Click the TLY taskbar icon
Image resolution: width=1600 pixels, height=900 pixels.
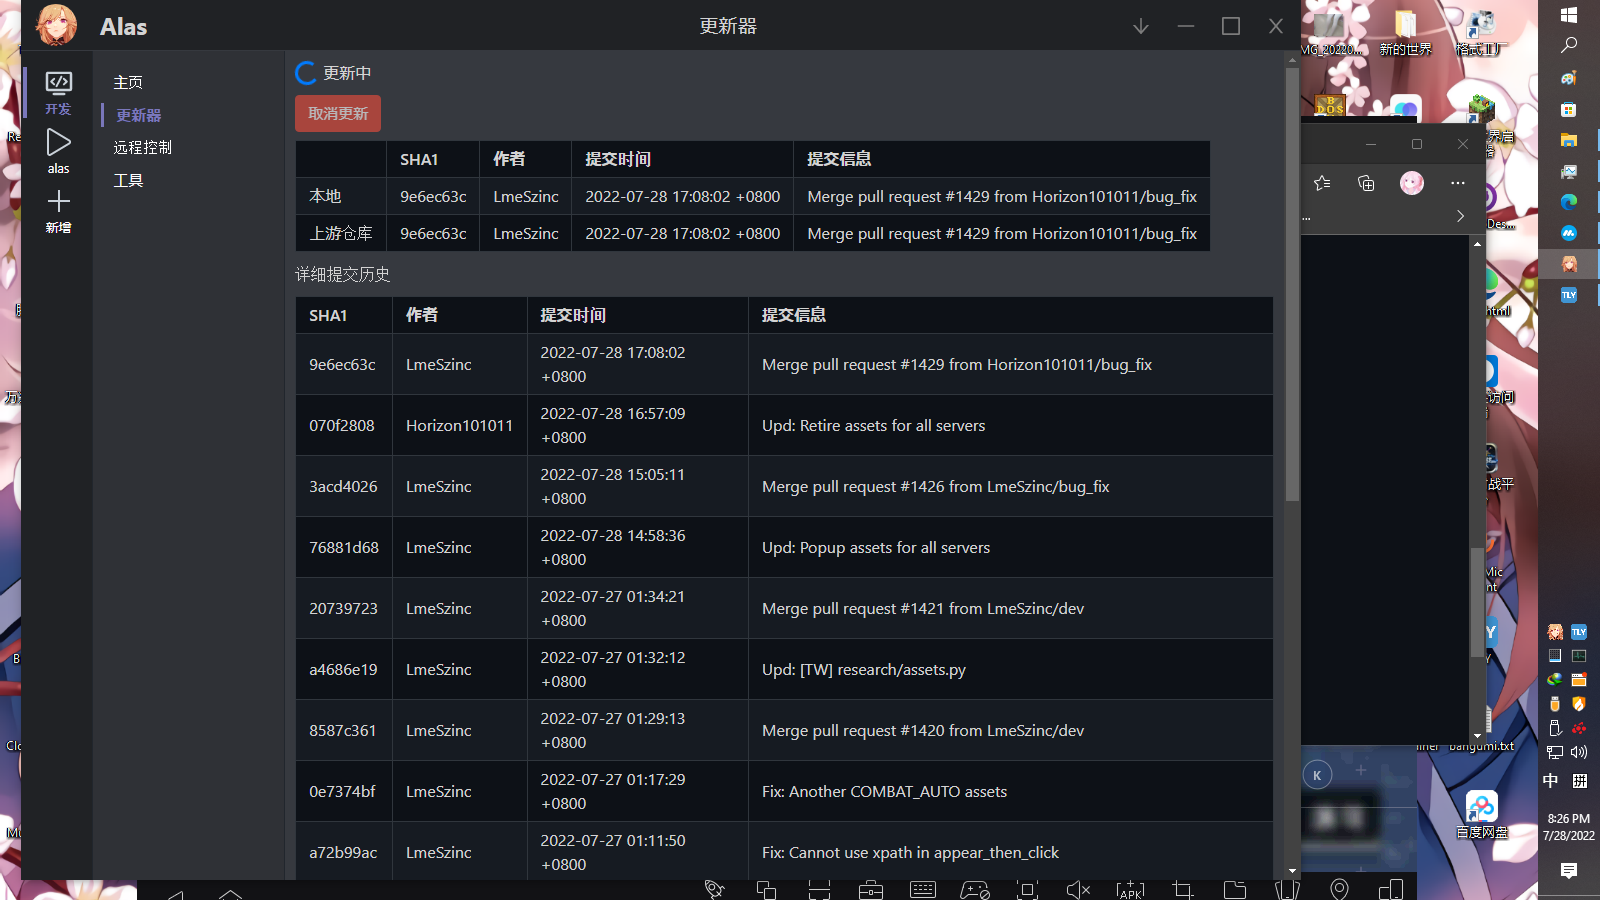coord(1569,295)
